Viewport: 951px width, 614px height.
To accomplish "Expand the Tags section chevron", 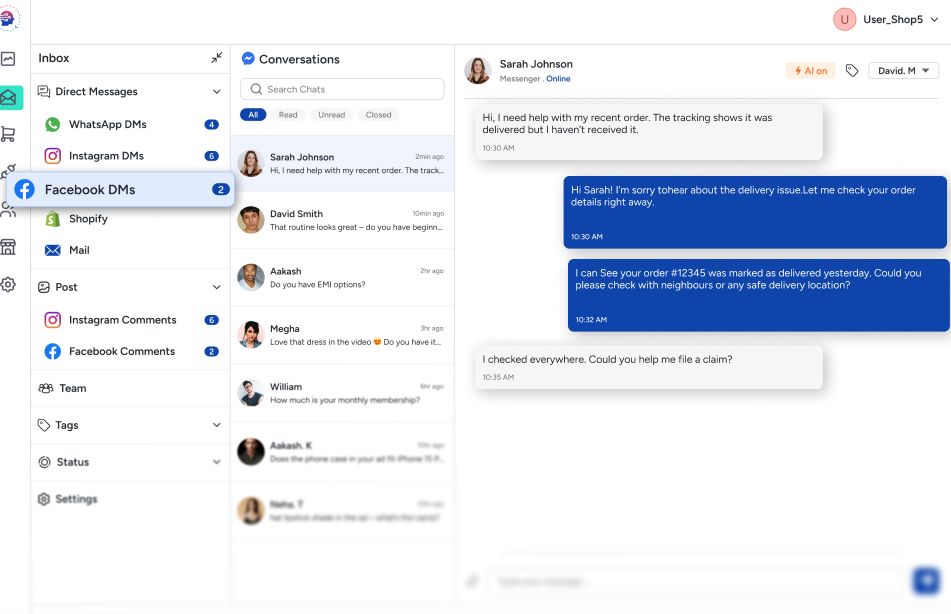I will (217, 425).
